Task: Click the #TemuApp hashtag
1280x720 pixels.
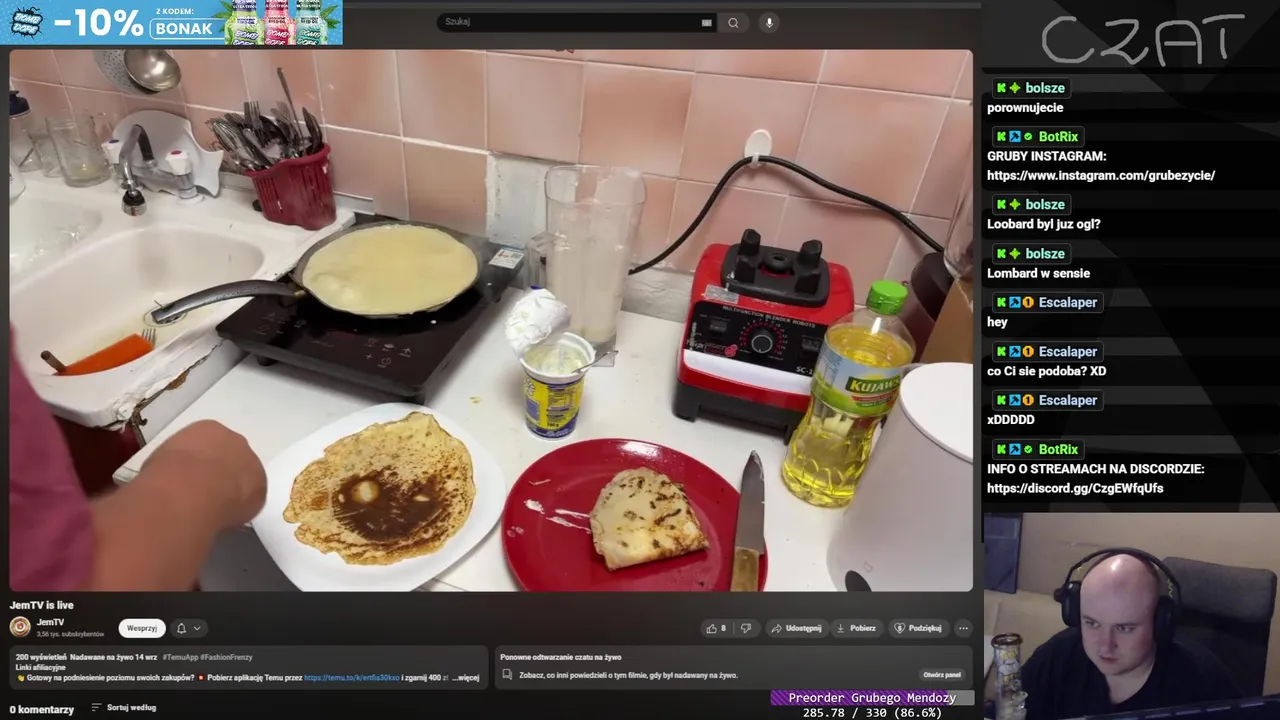Action: tap(181, 657)
